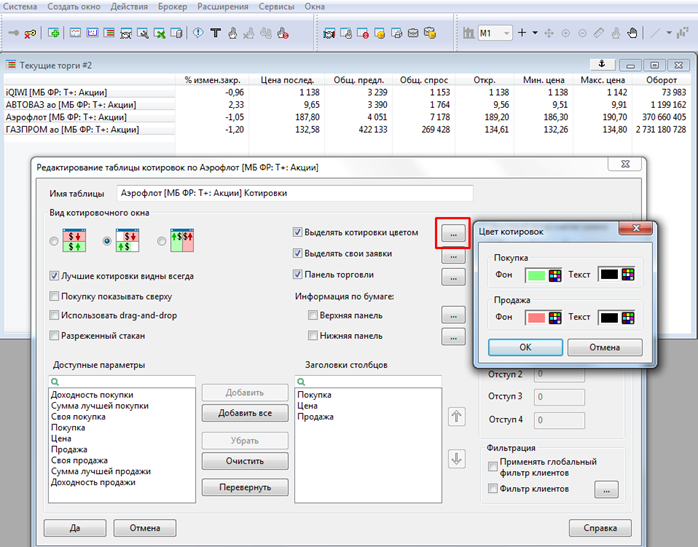Click the chart bars icon before M1
The image size is (698, 547).
pyautogui.click(x=469, y=33)
